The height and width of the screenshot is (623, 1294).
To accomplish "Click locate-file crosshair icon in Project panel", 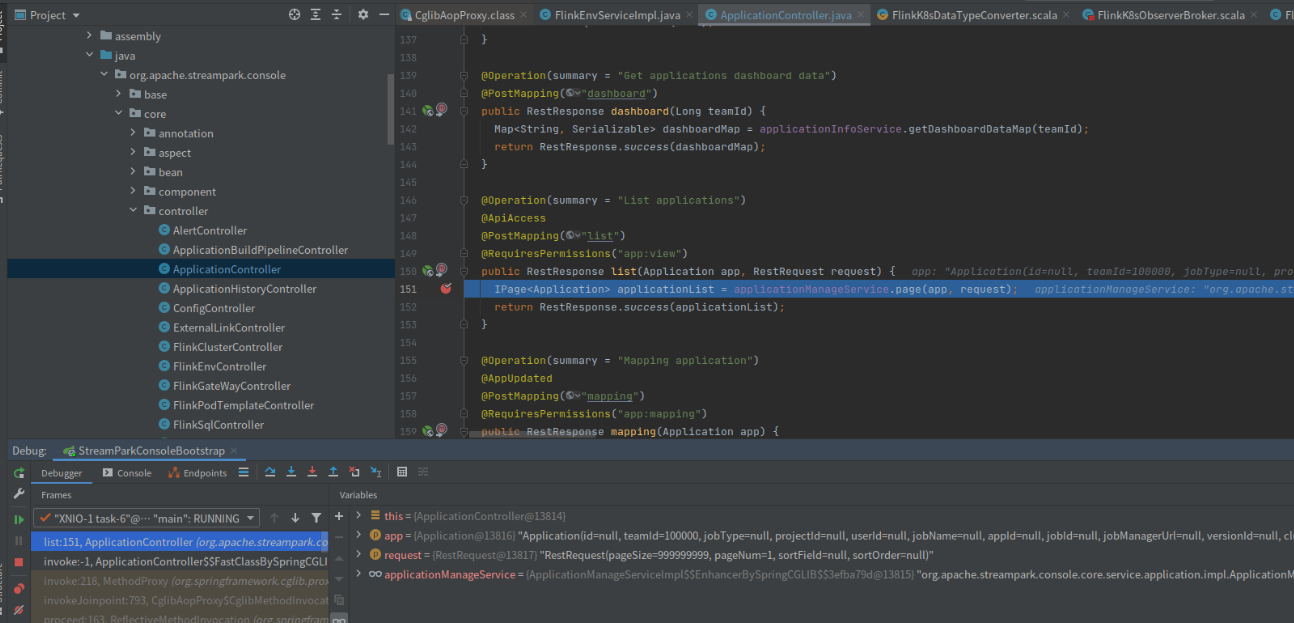I will (294, 15).
